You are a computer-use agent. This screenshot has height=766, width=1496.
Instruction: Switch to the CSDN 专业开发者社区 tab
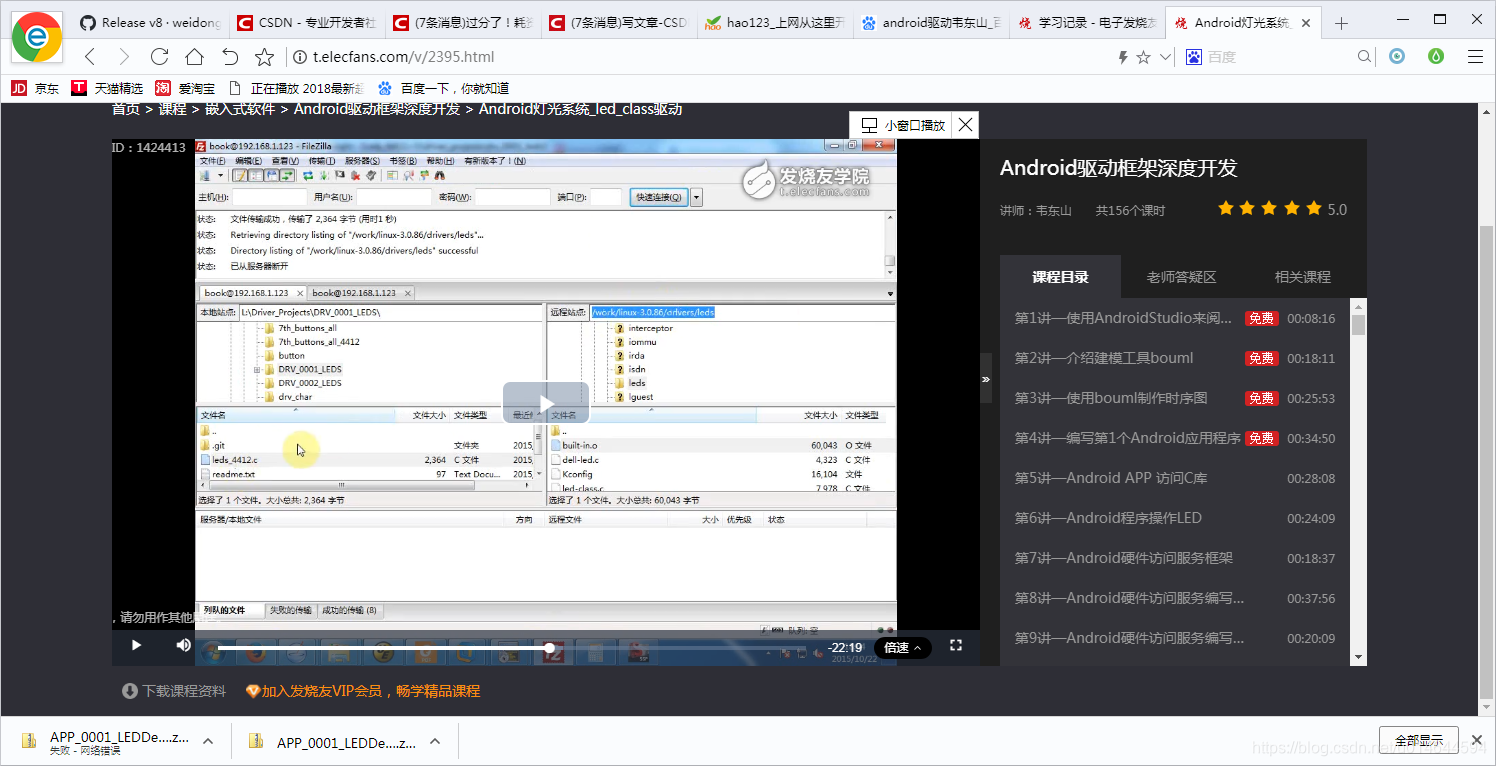click(305, 23)
